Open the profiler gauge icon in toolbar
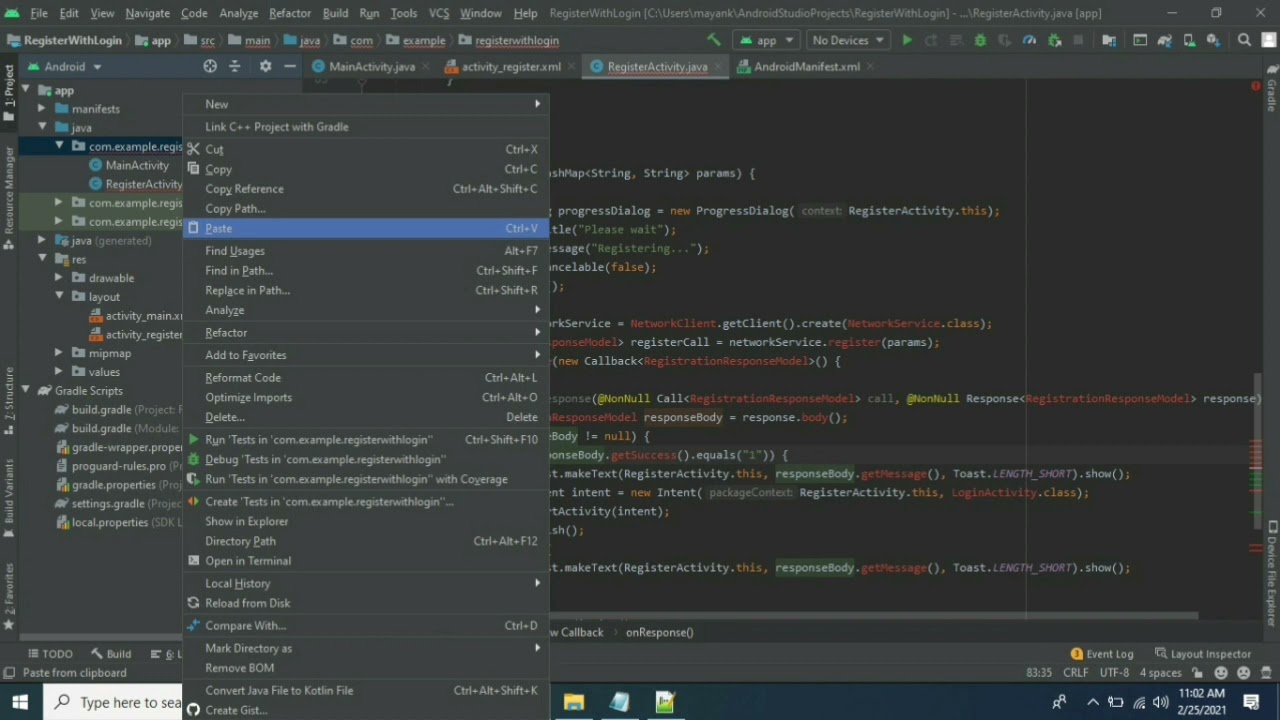1280x720 pixels. tap(1029, 40)
